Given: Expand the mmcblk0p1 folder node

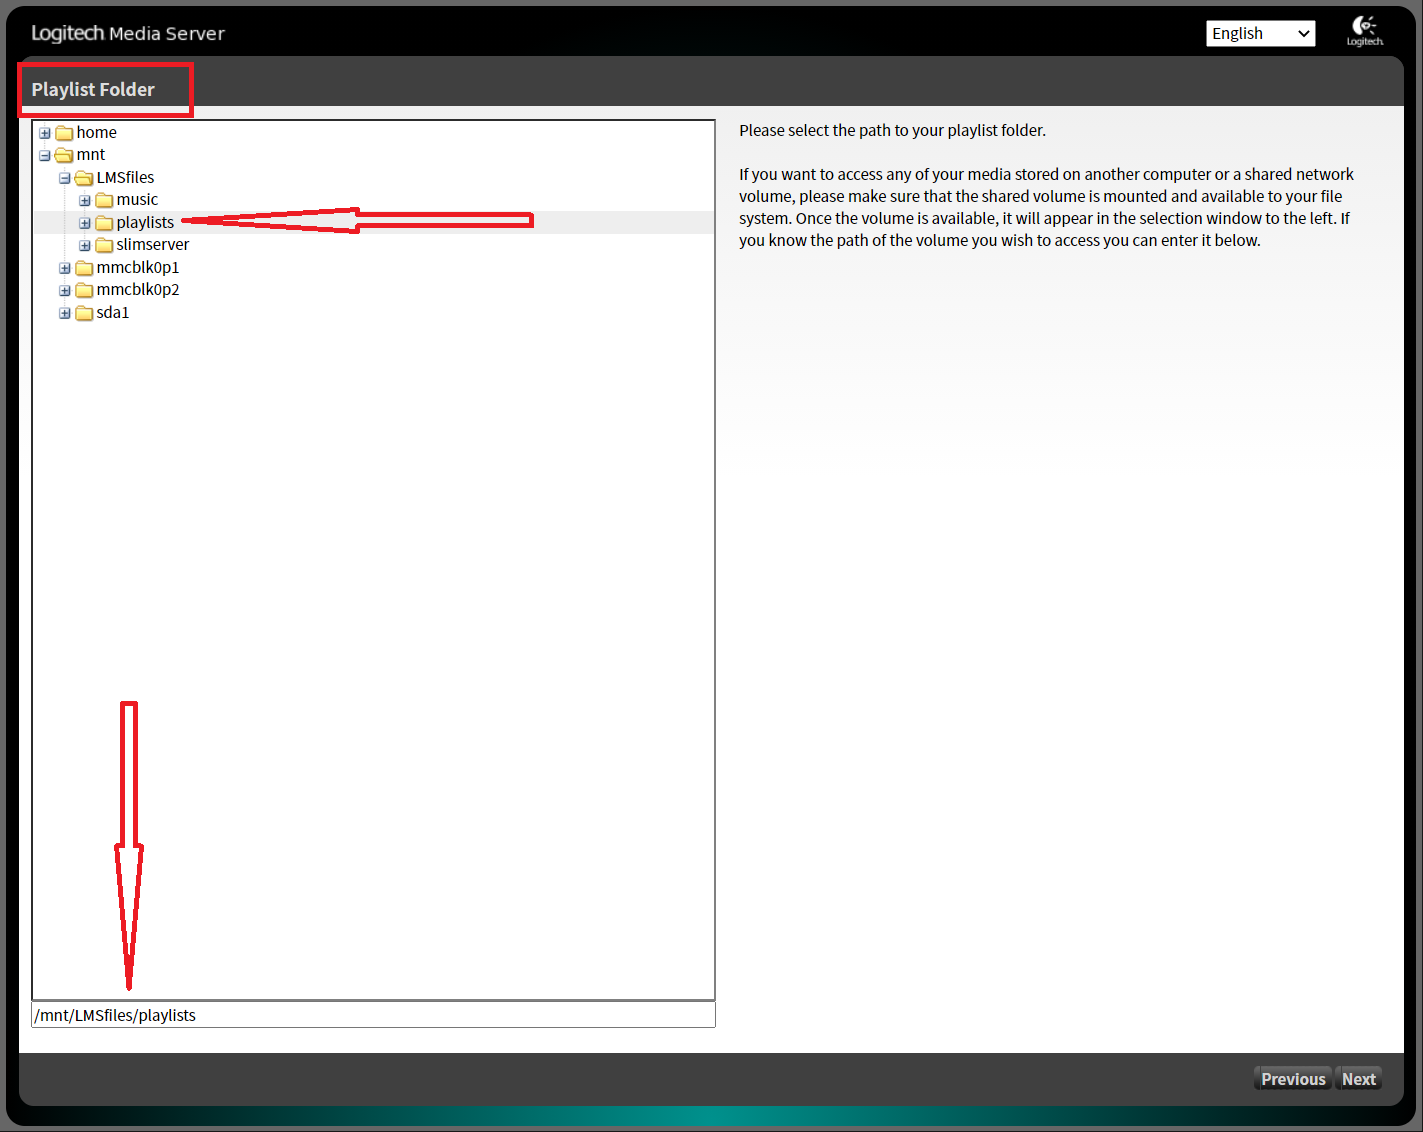Looking at the screenshot, I should click(x=65, y=268).
